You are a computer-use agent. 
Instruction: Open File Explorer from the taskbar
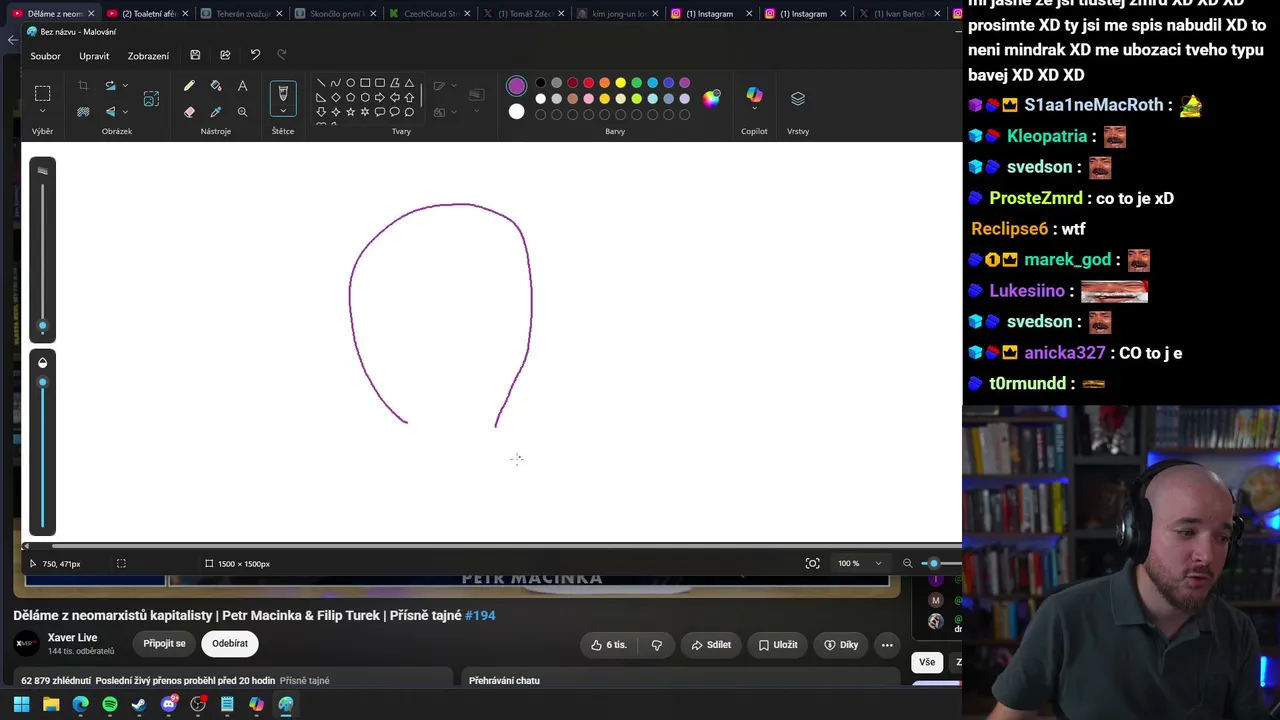(51, 704)
